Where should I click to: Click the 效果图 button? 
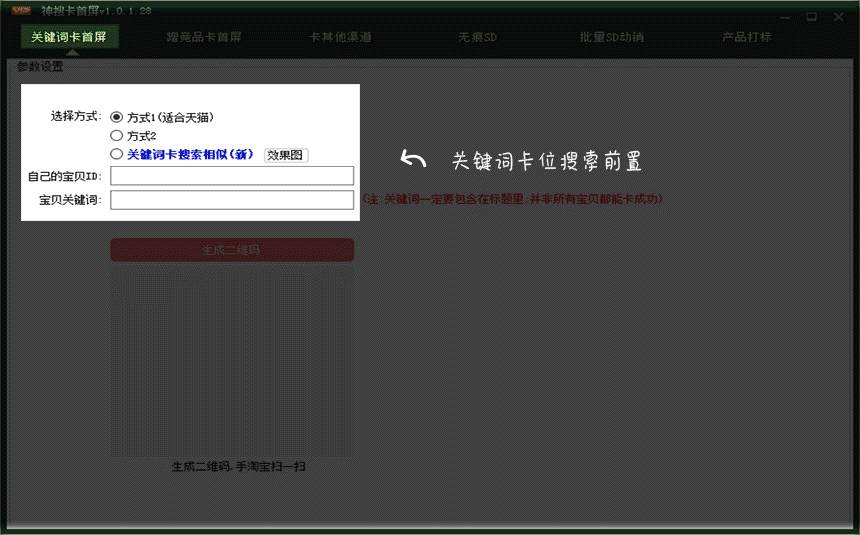pyautogui.click(x=286, y=155)
